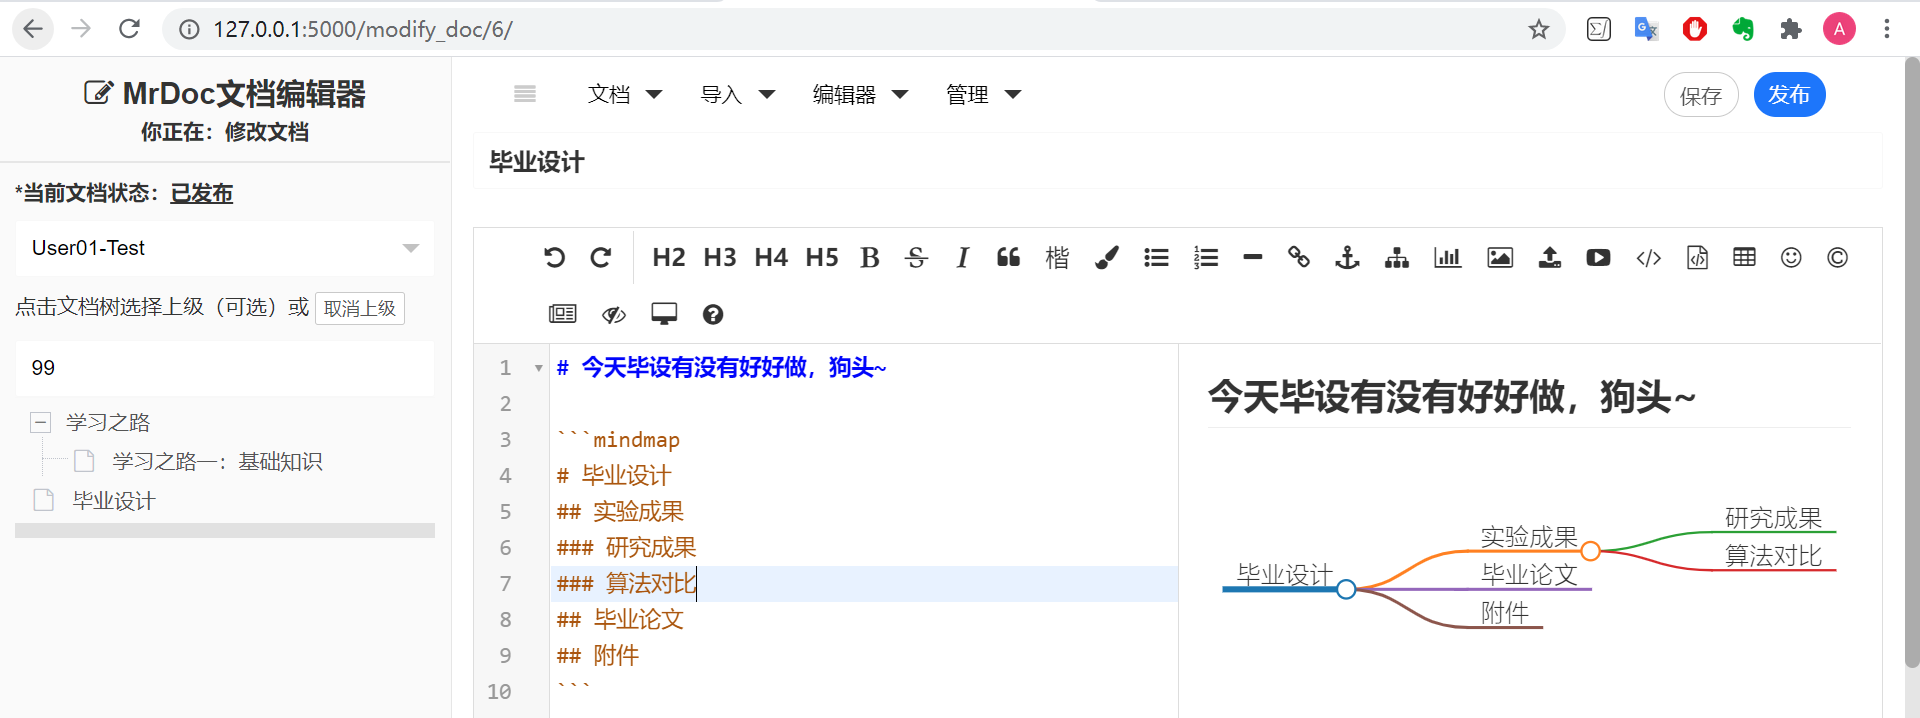Click the paintbrush highlight icon
The image size is (1920, 718).
[1107, 257]
